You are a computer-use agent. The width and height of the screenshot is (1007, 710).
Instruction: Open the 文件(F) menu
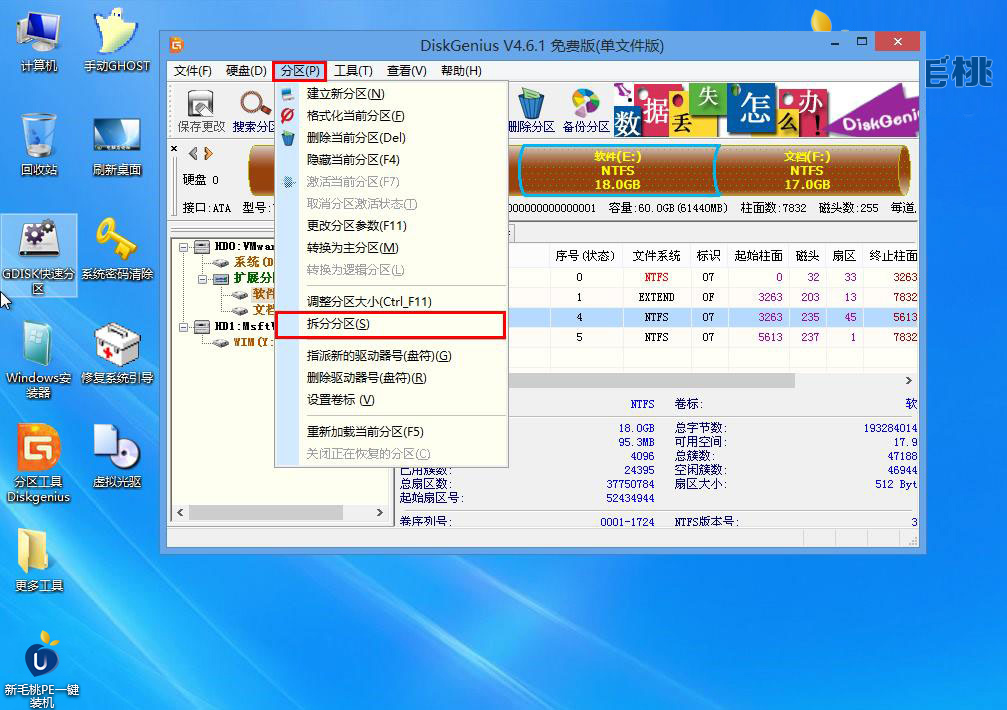(193, 71)
